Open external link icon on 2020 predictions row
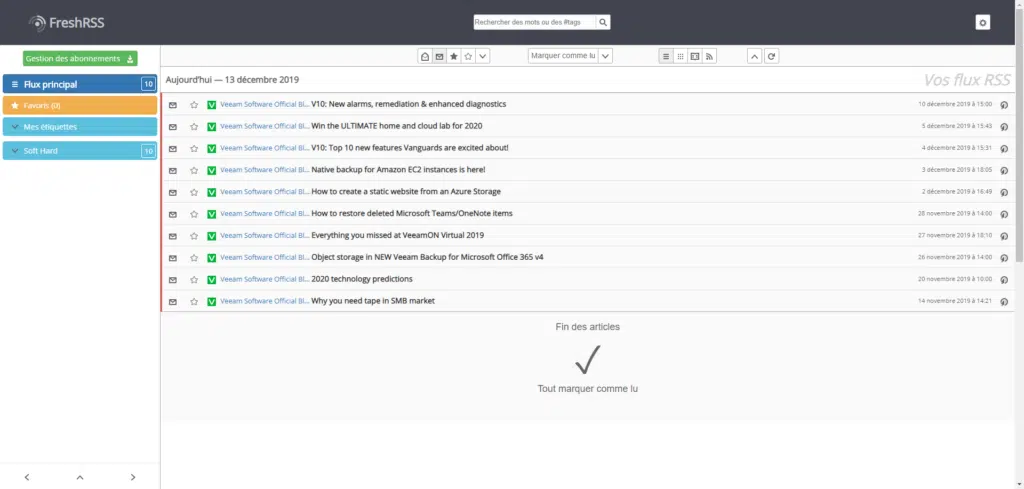 [x=1004, y=279]
